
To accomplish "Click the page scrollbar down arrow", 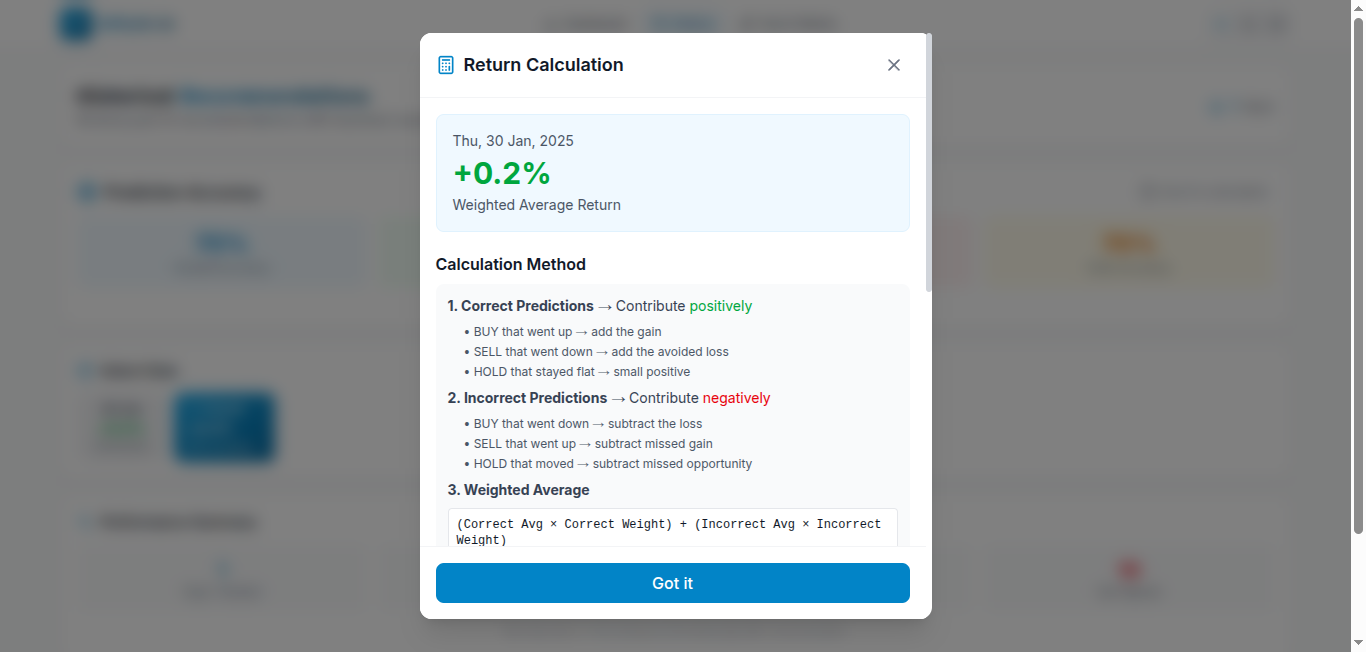I will pyautogui.click(x=1358, y=643).
